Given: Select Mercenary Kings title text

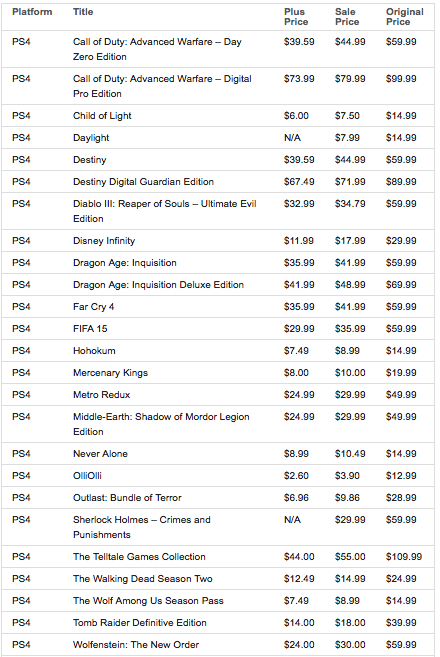Looking at the screenshot, I should click(110, 373).
